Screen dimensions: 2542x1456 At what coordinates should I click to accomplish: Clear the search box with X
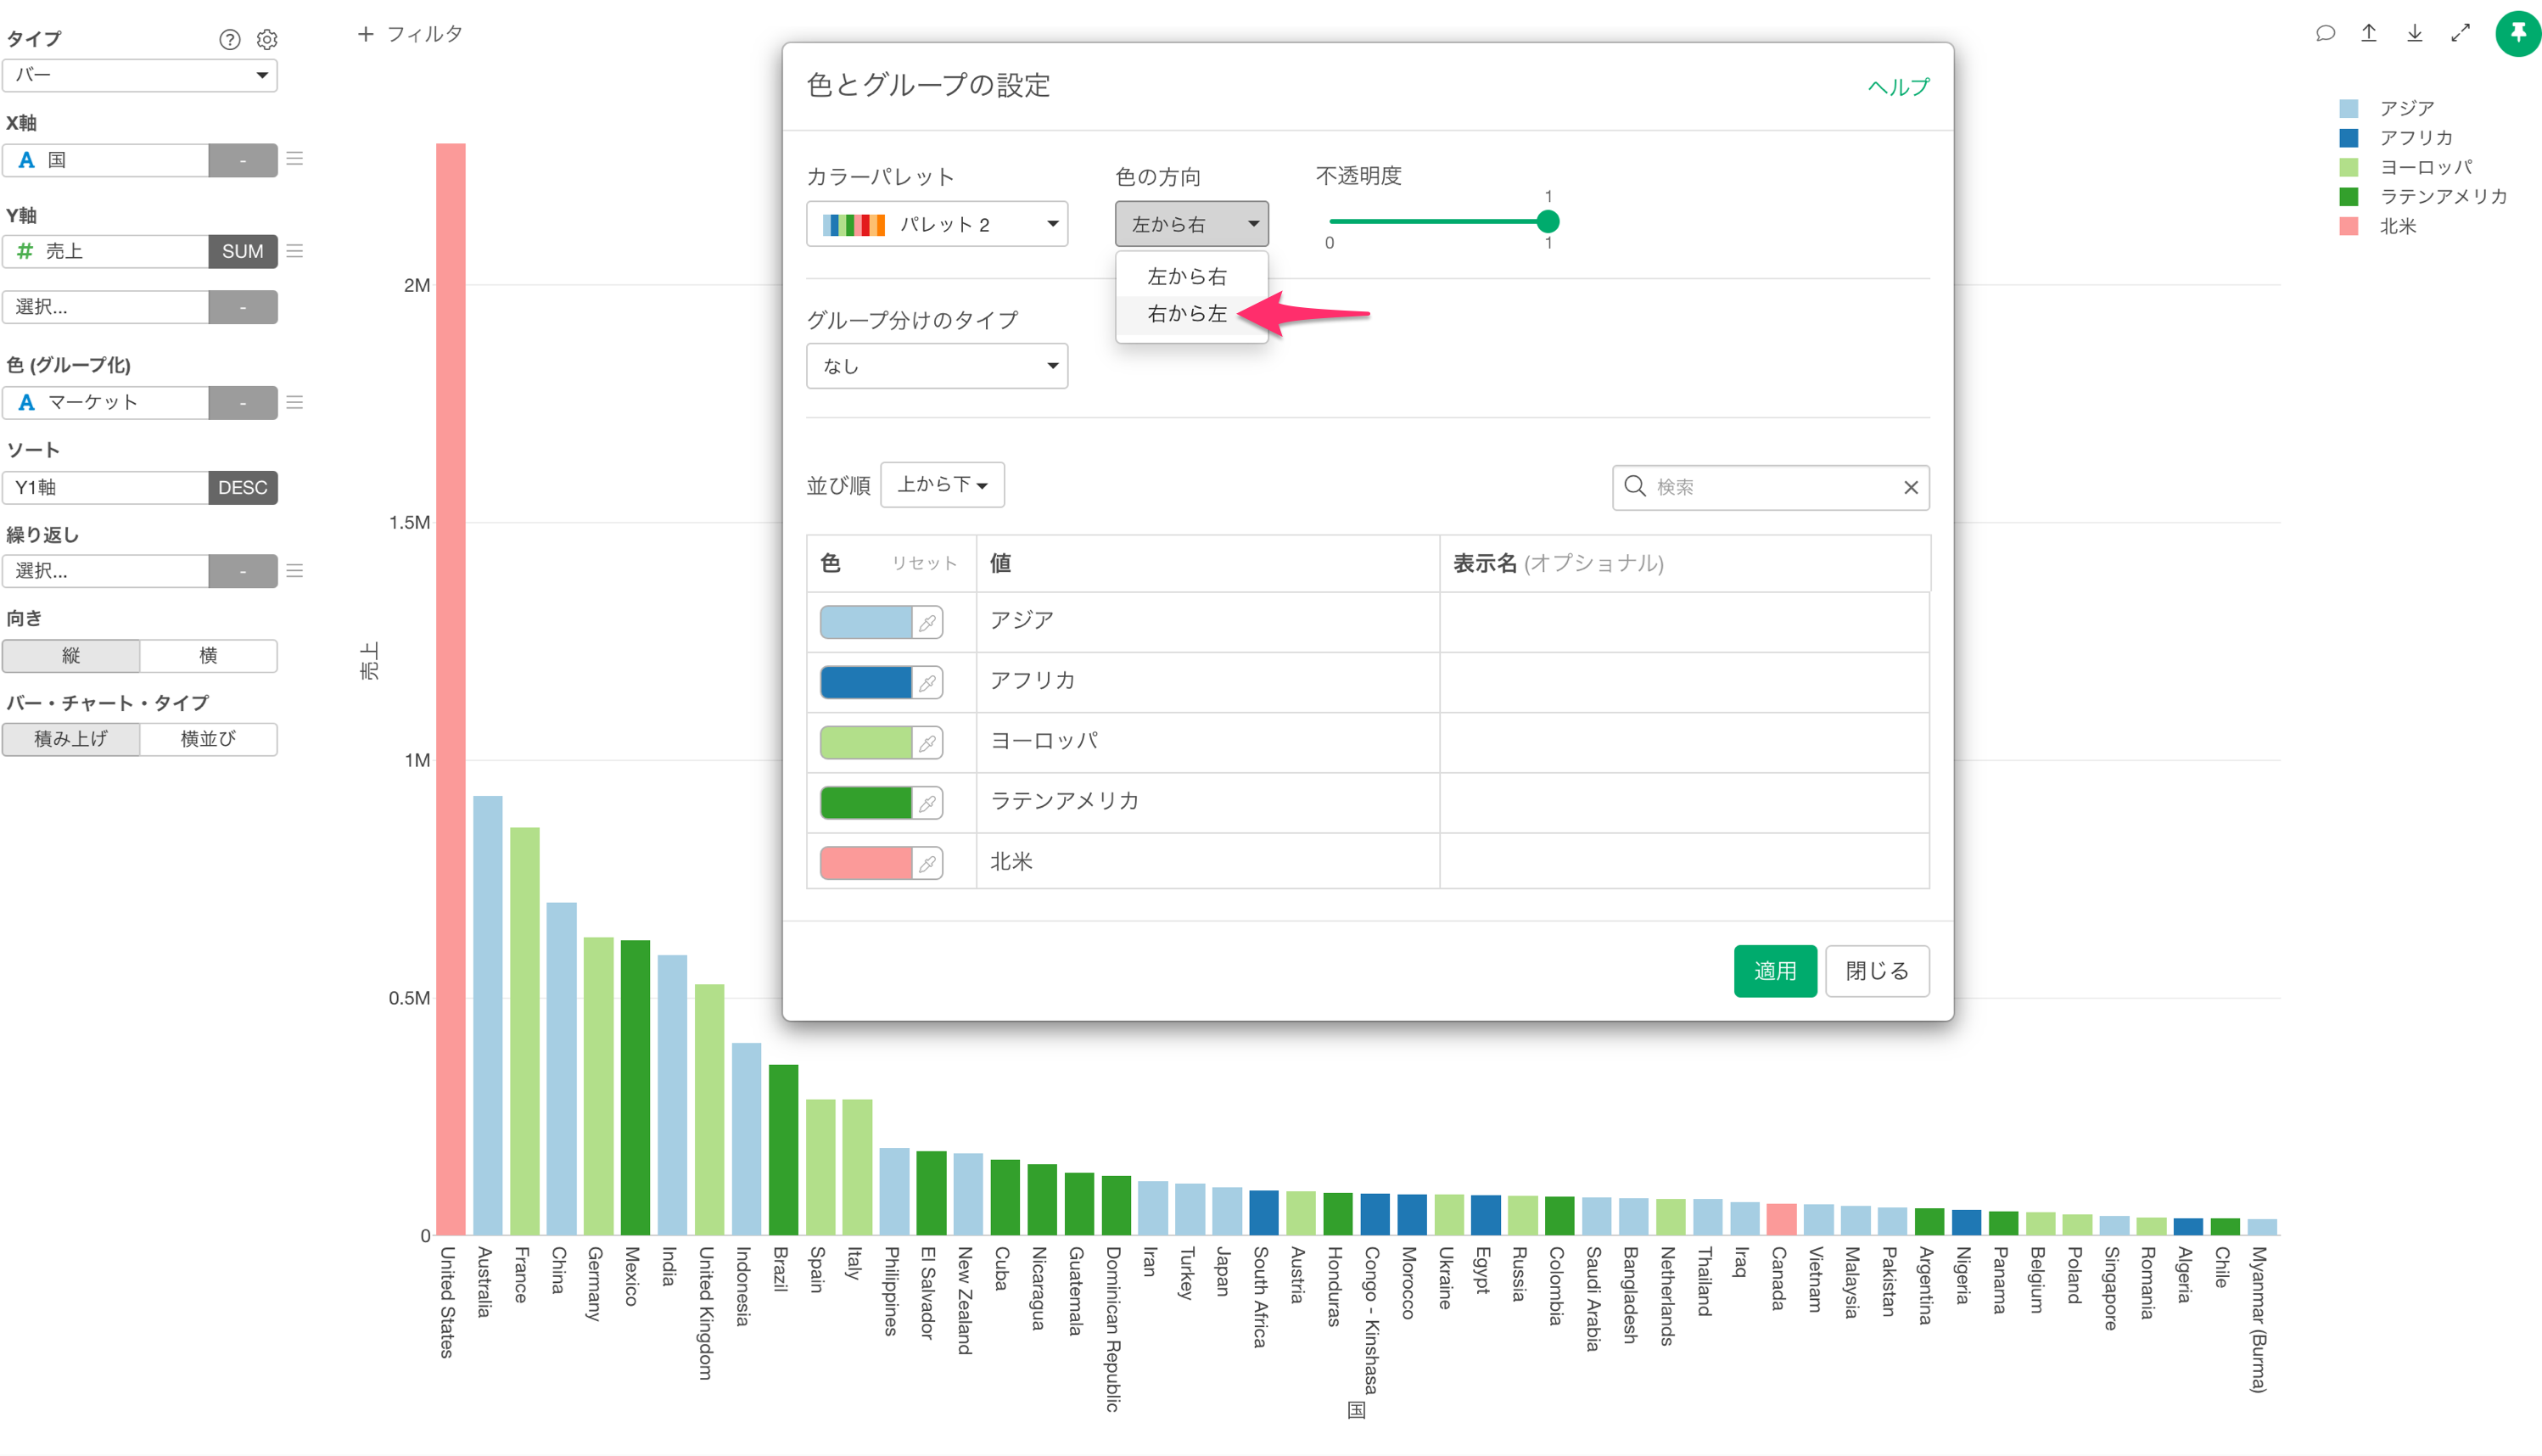pos(1911,487)
